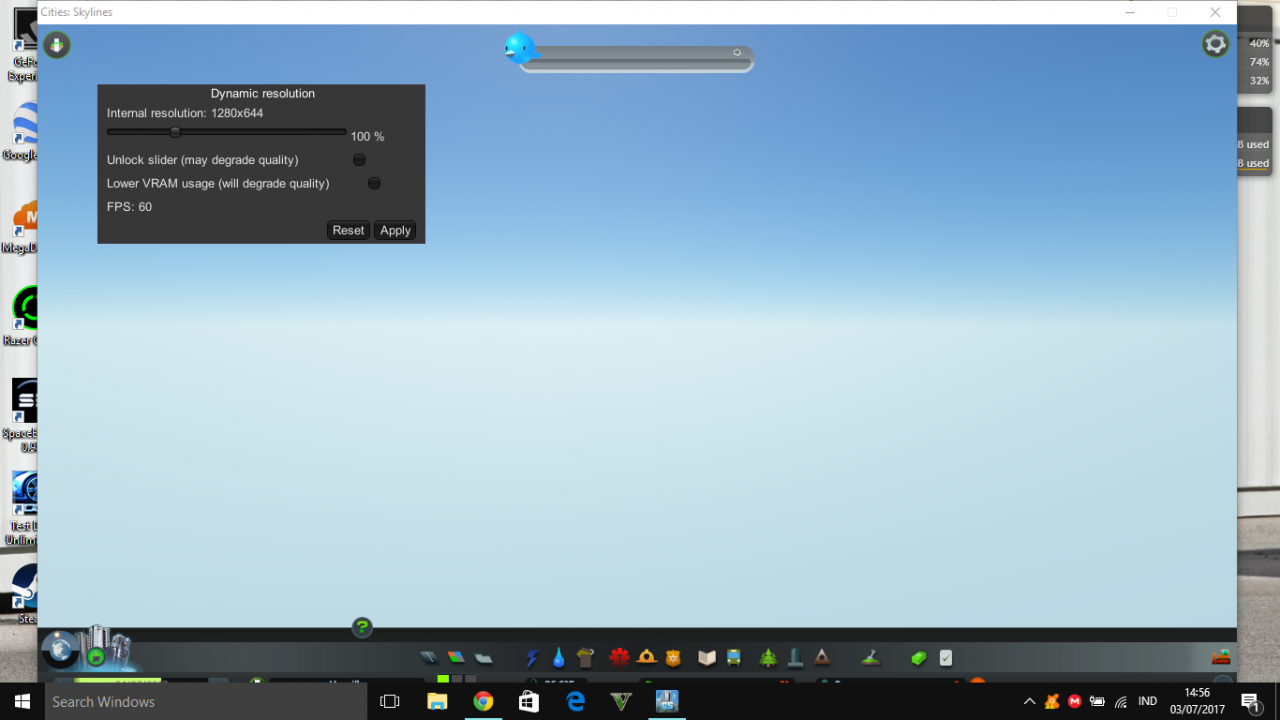Viewport: 1280px width, 720px height.
Task: Select the Garbage services icon
Action: (586, 658)
